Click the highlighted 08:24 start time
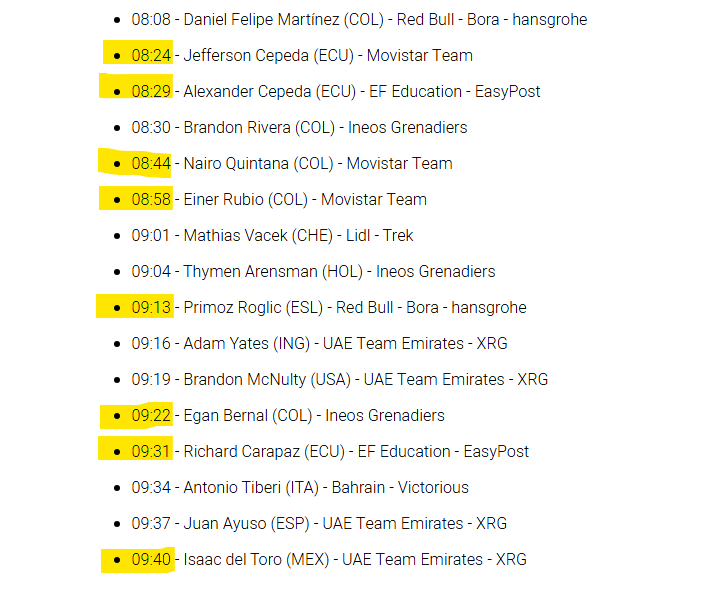Screen dimensions: 702x593 (x=151, y=55)
